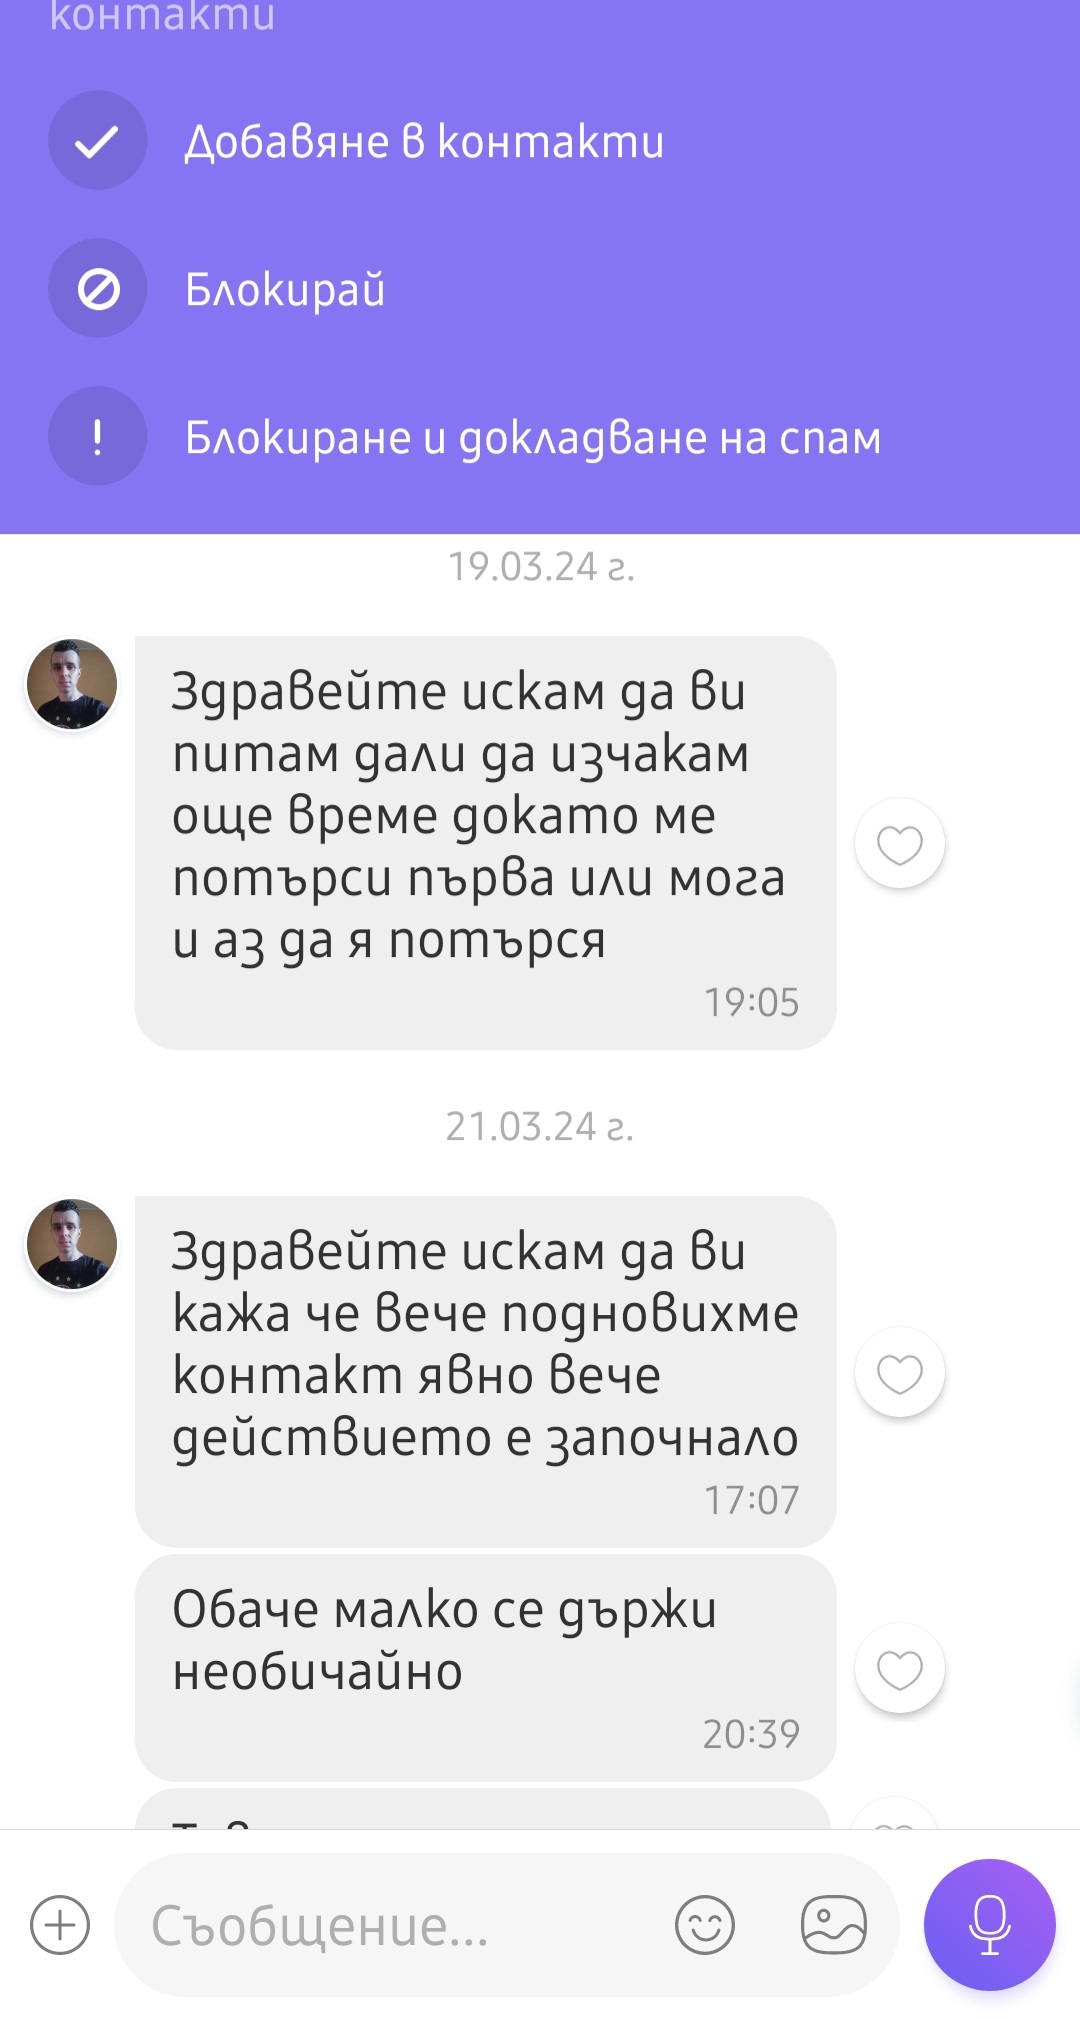
Task: Open the gallery image picker
Action: tap(834, 1925)
